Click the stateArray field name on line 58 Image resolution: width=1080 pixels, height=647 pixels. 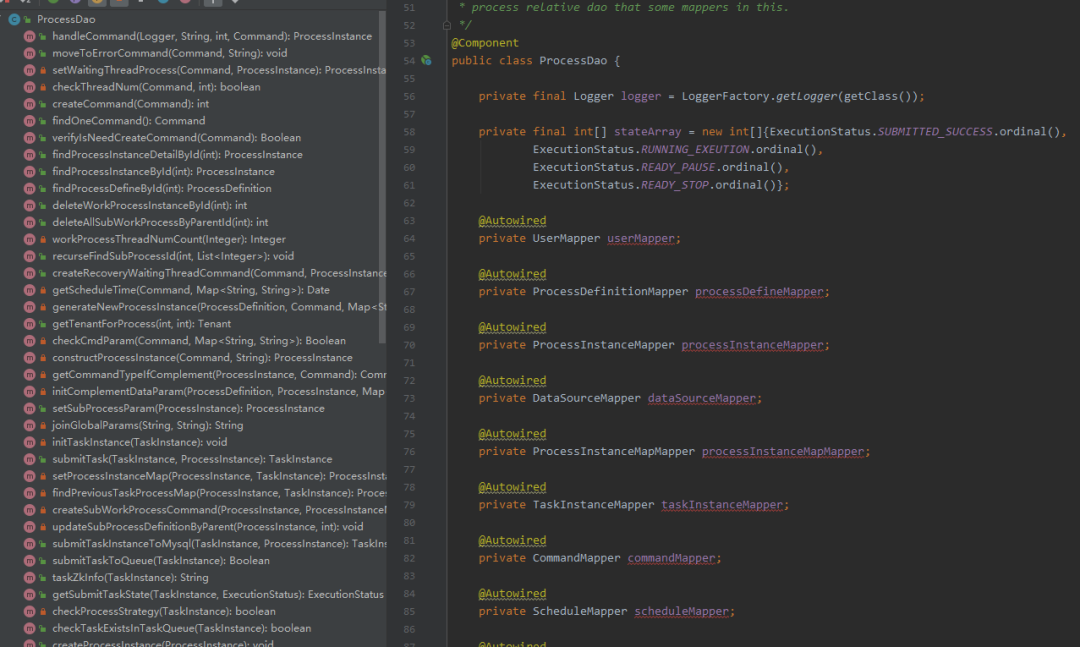(x=647, y=132)
